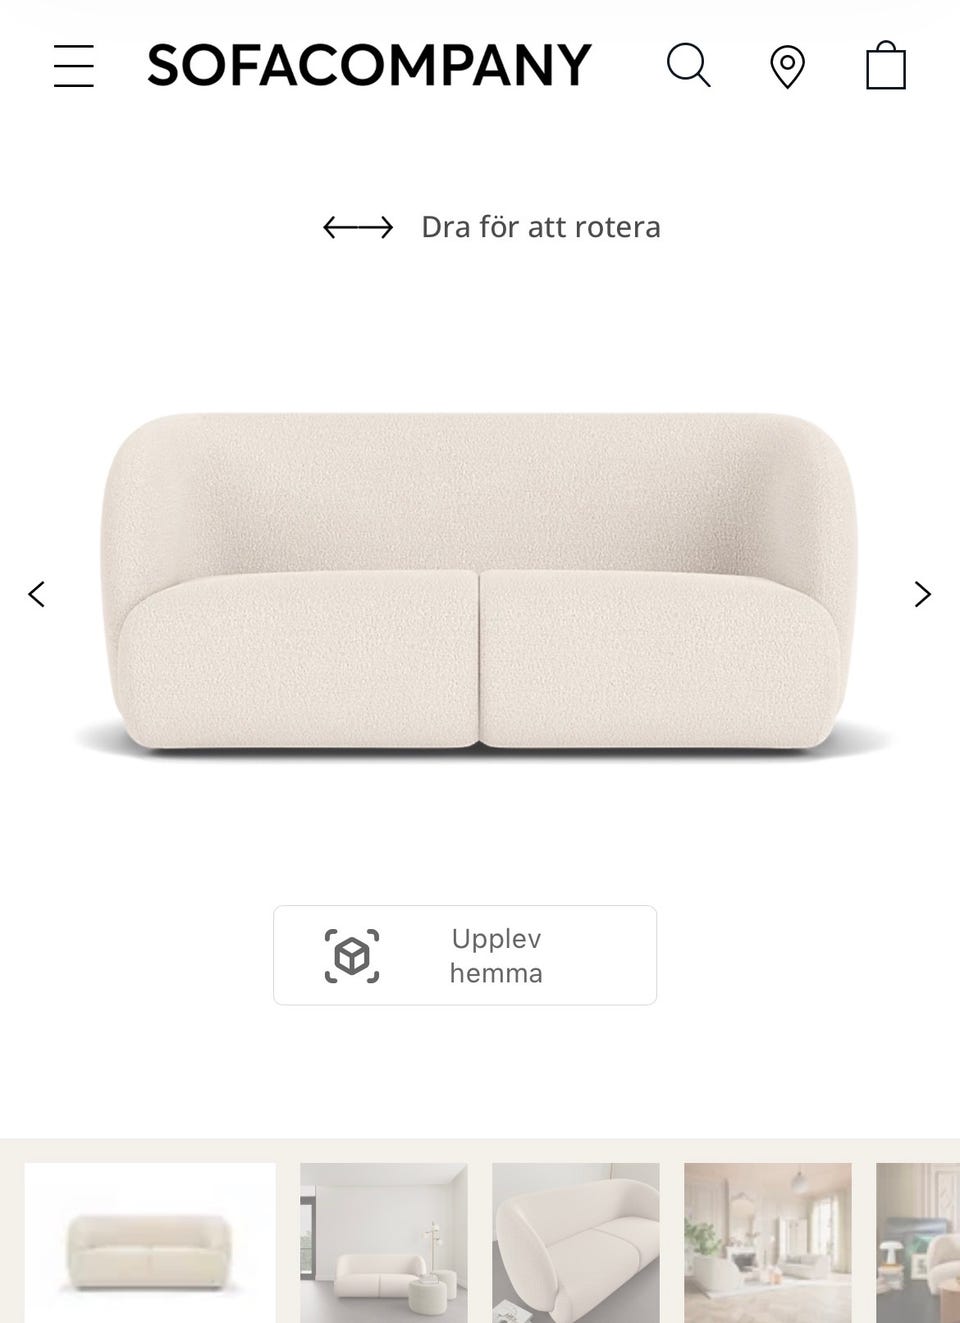This screenshot has height=1323, width=960.
Task: Open the store locator pin icon
Action: (787, 67)
